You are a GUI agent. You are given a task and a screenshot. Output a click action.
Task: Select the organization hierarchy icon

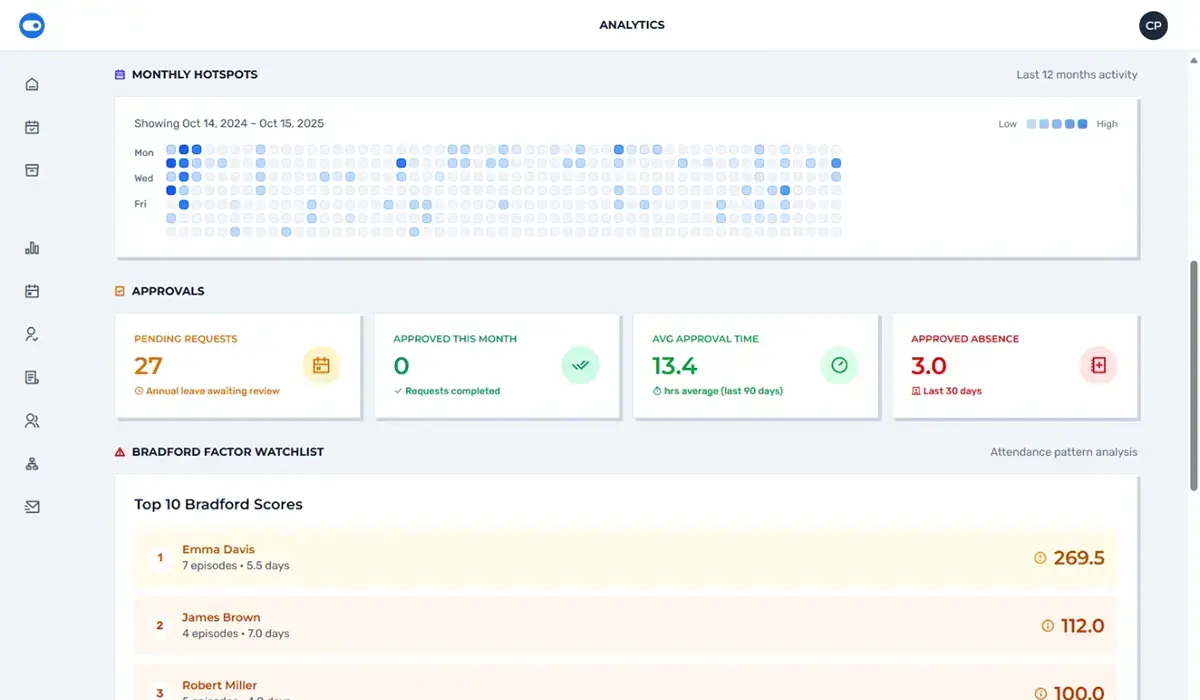pos(32,463)
